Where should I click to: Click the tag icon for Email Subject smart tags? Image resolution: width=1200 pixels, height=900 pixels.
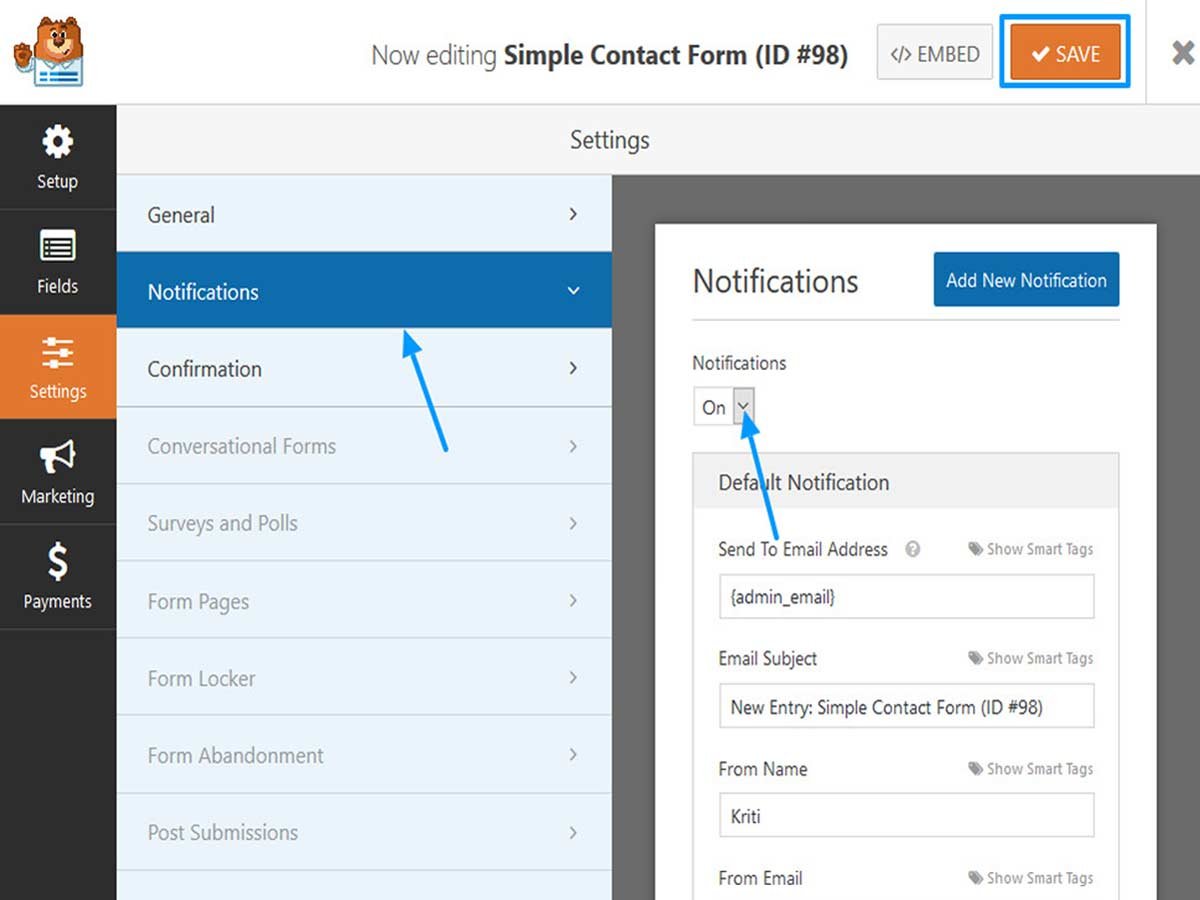(975, 658)
